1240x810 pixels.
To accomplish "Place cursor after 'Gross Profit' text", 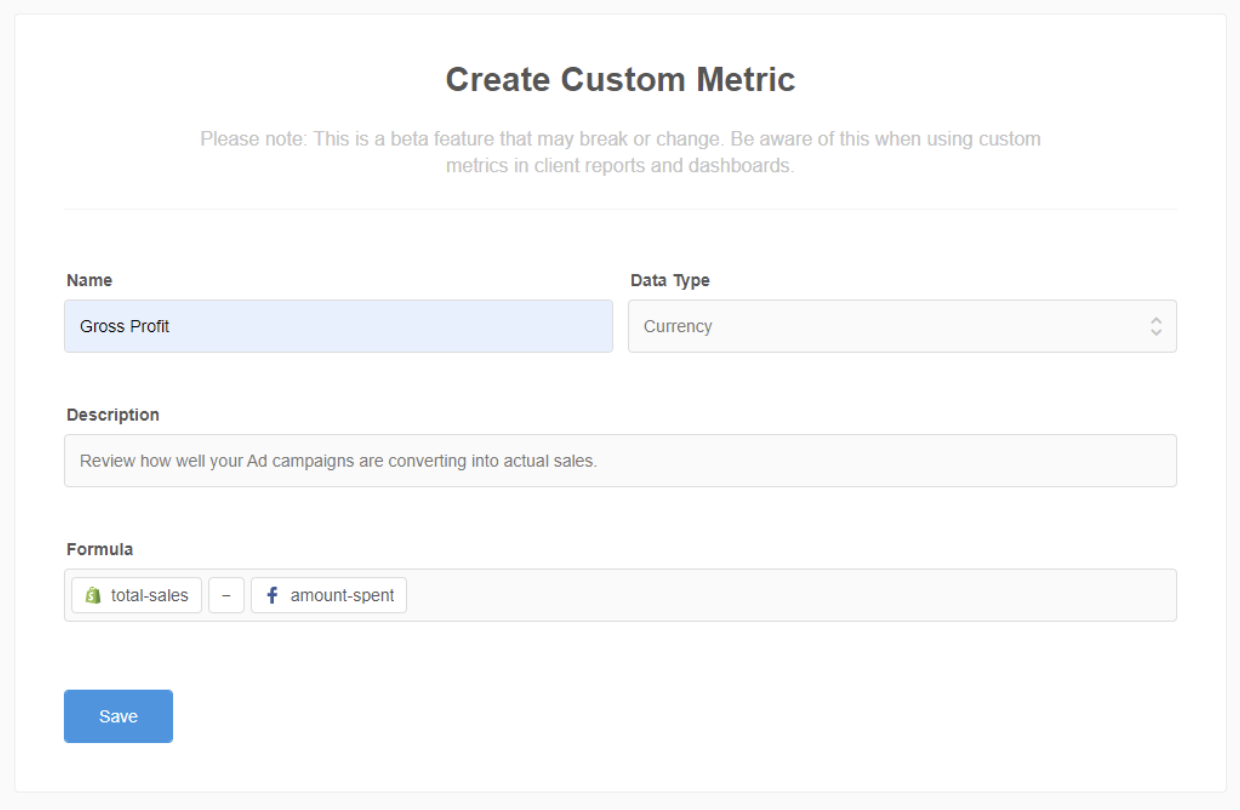I will (171, 326).
